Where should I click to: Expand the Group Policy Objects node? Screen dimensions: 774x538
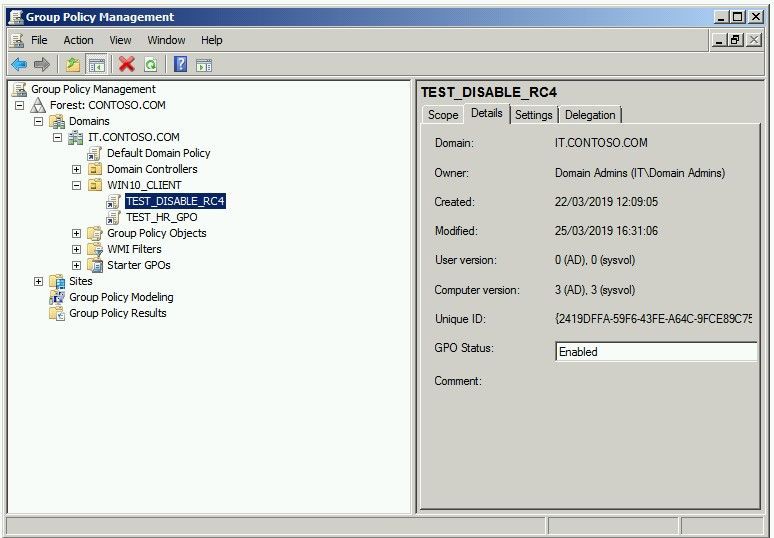coord(77,233)
